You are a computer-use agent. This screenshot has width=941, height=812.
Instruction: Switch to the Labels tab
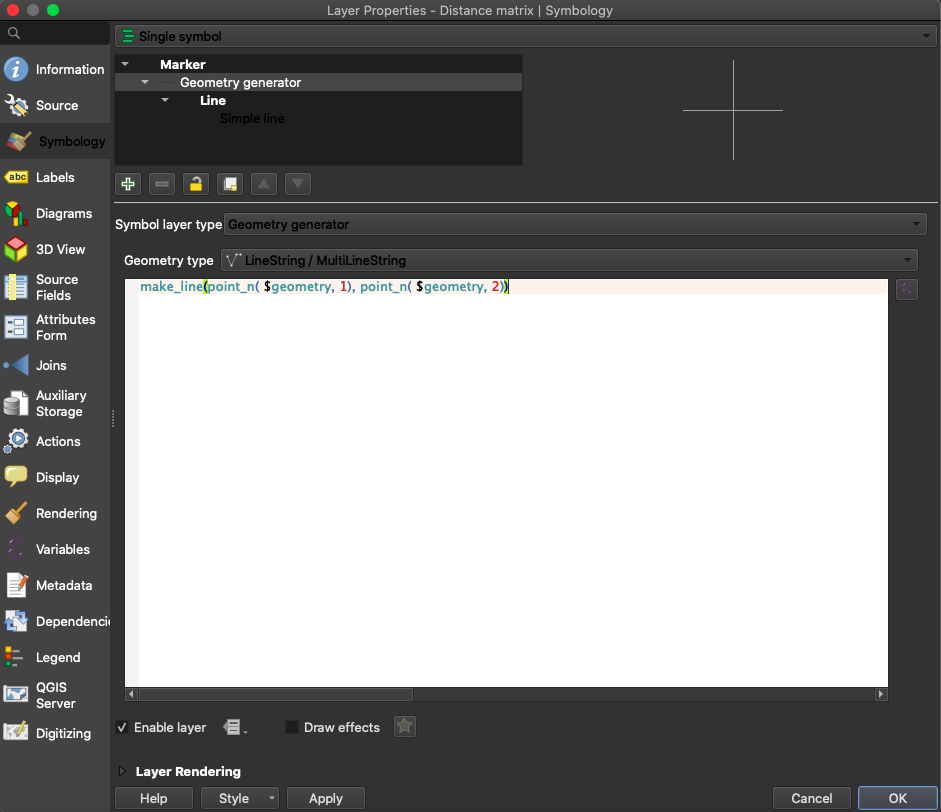point(55,177)
